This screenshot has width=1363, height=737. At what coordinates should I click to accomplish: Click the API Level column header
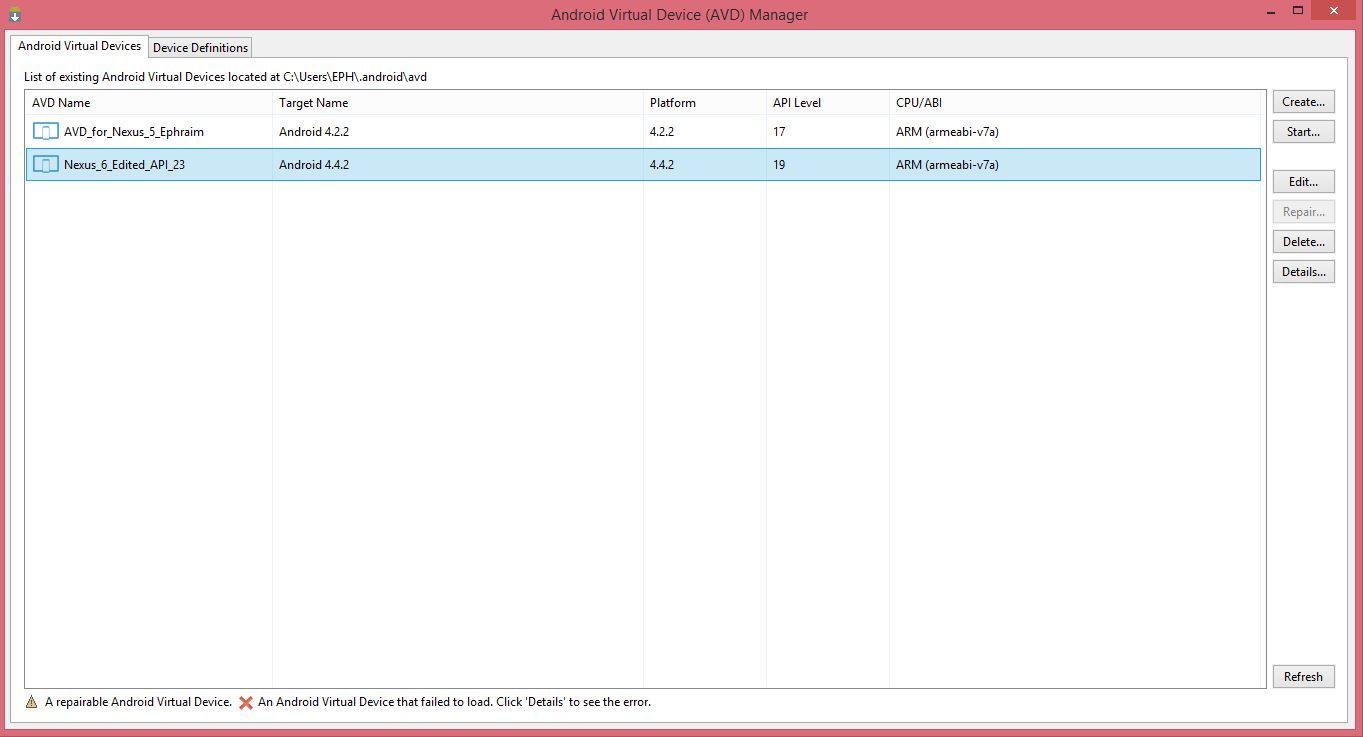797,102
